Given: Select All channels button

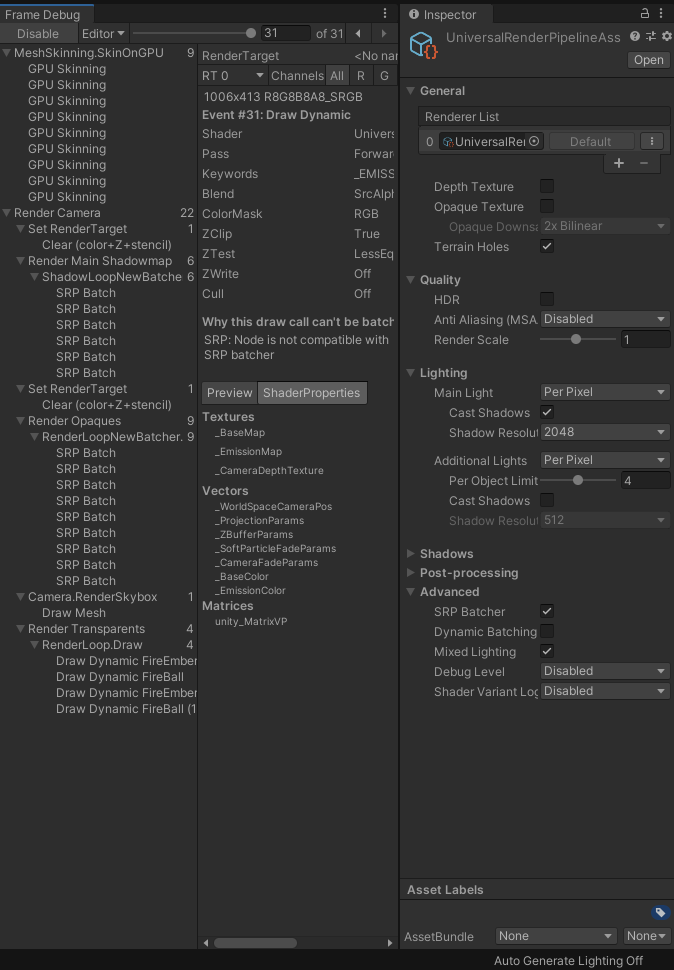Looking at the screenshot, I should 336,75.
